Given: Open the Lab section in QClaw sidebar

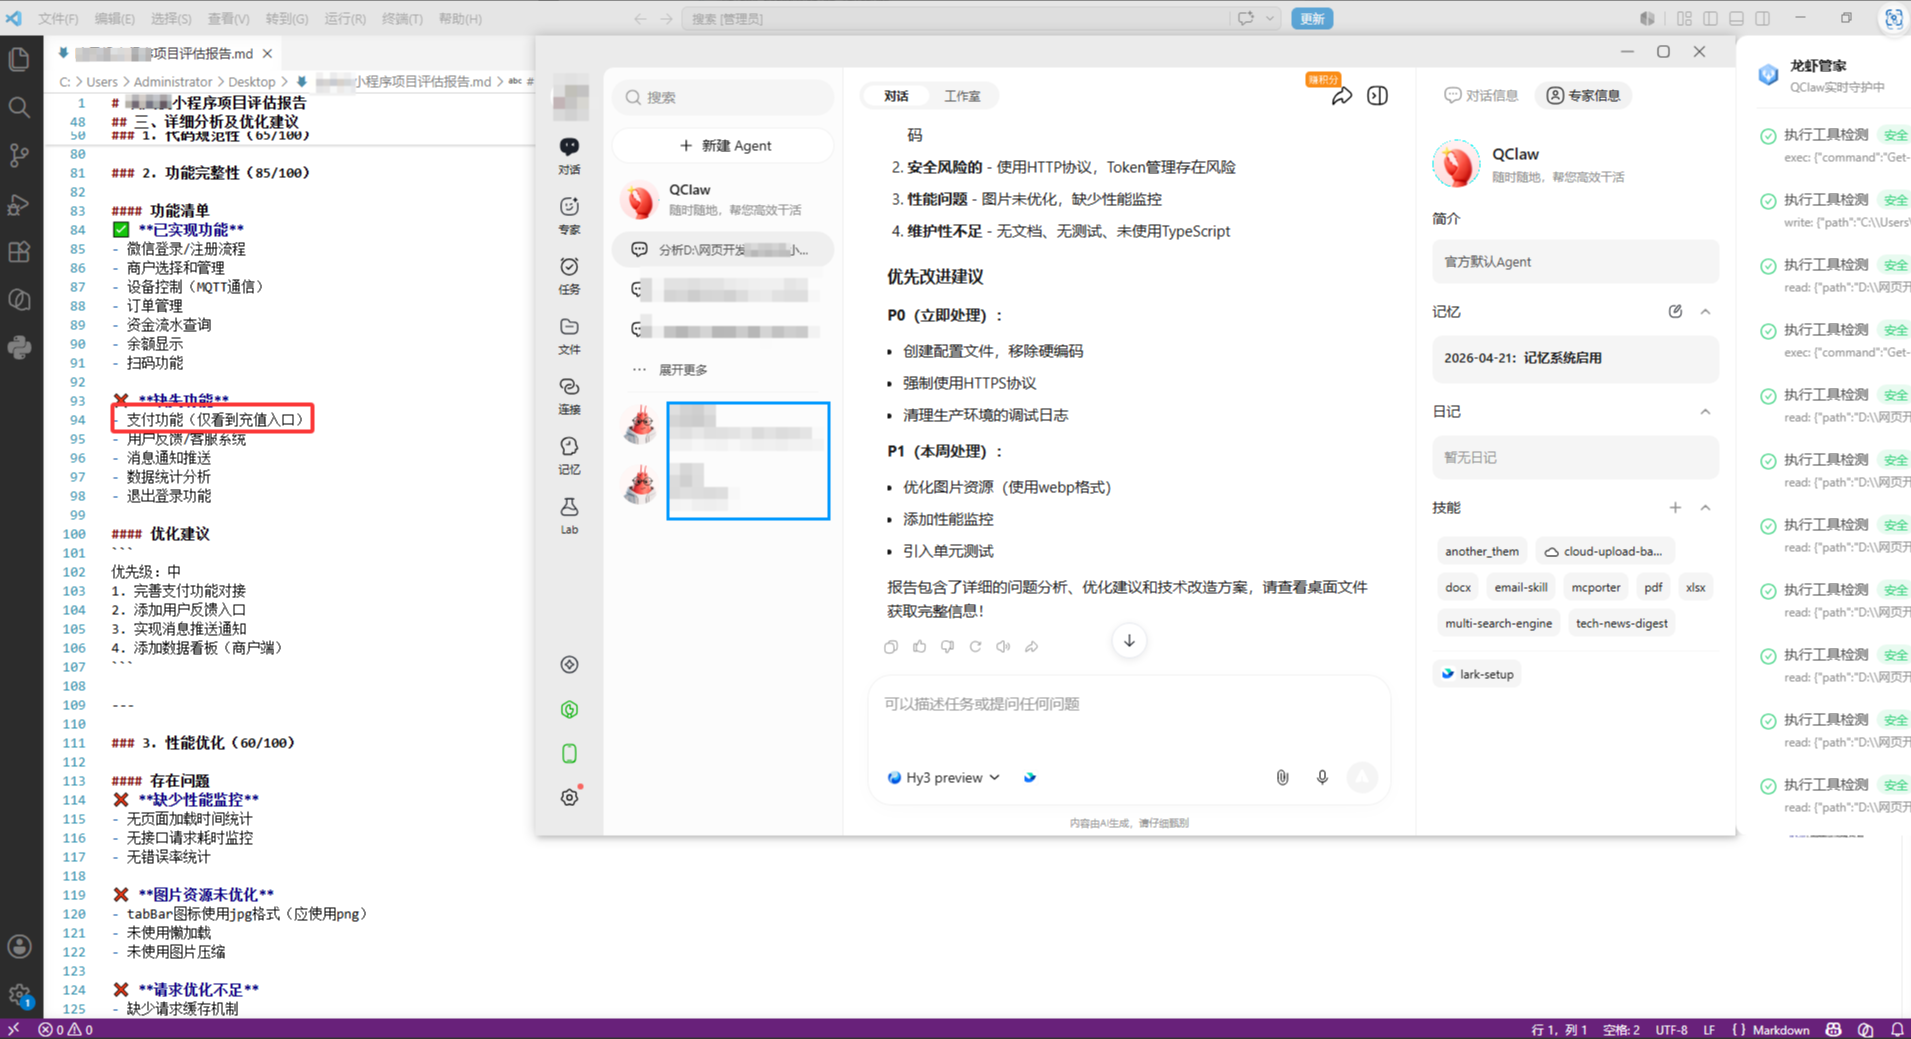Looking at the screenshot, I should tap(569, 515).
